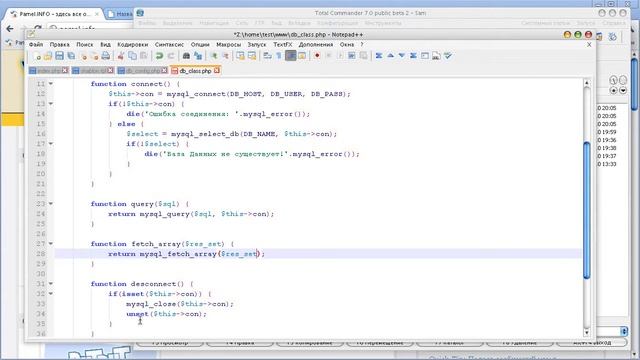Click the 19:59 file entry in Total Commander
Image resolution: width=640 pixels, height=360 pixels.
coord(607,132)
